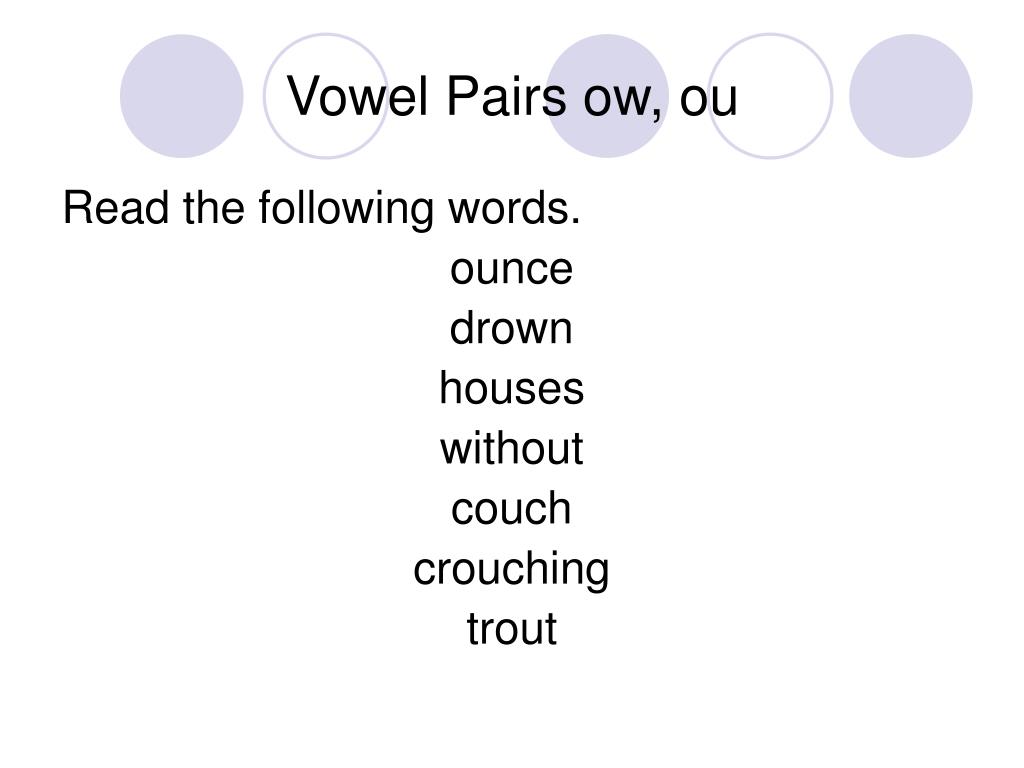
Task: Select the word 'ounce'
Action: (511, 269)
